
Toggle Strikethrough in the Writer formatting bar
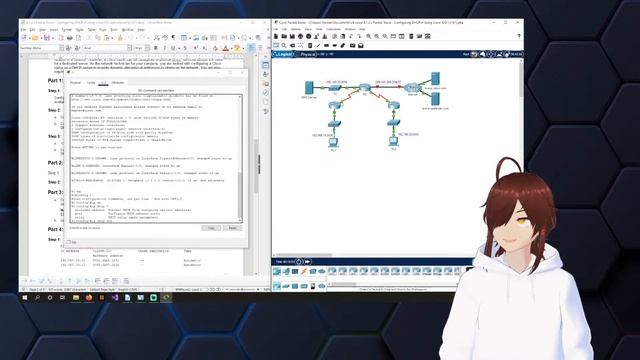184,48
